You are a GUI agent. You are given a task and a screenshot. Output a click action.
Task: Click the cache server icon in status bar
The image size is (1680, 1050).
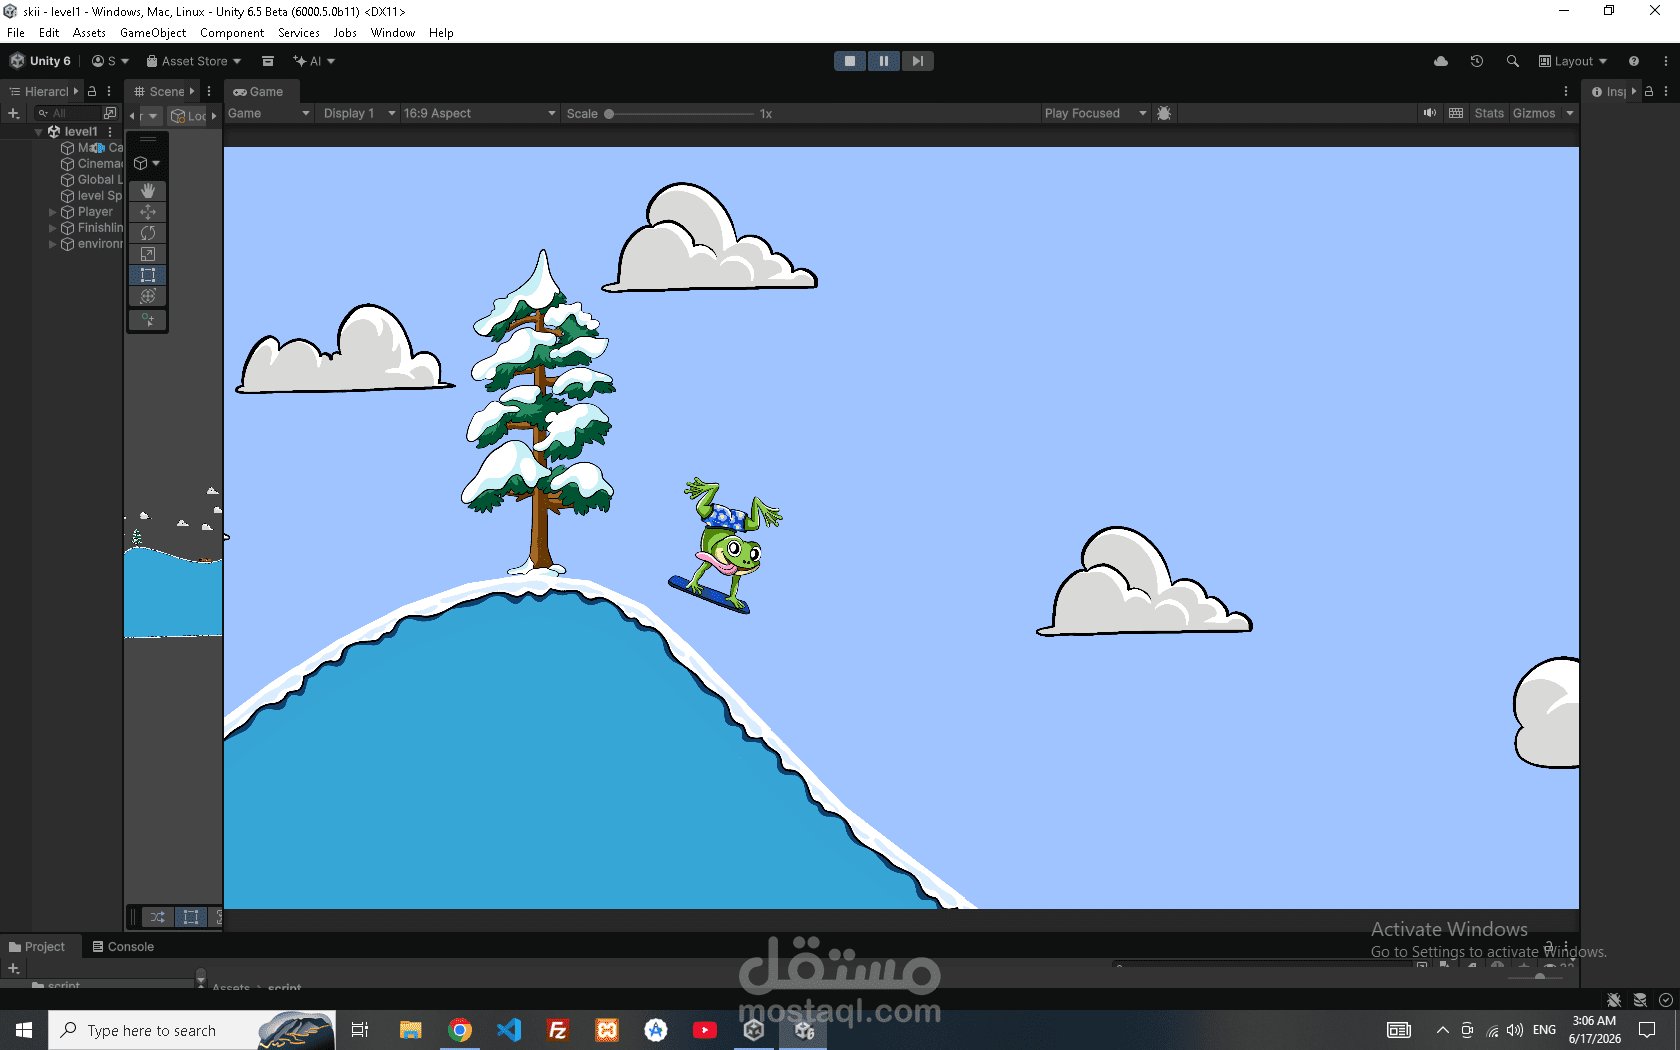point(1640,1000)
